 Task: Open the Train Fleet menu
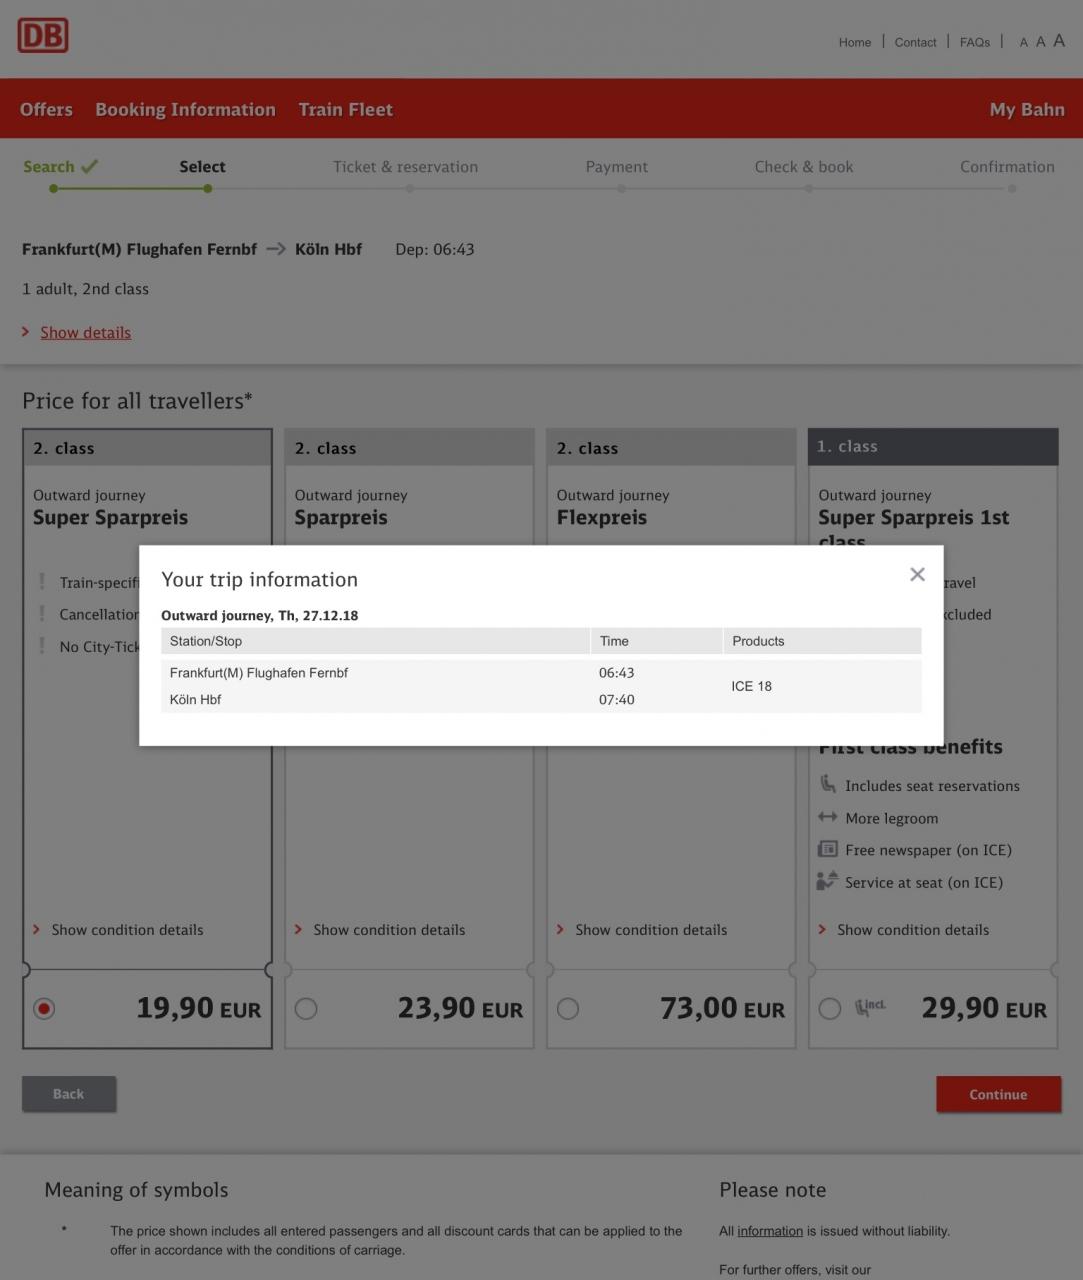pos(345,110)
